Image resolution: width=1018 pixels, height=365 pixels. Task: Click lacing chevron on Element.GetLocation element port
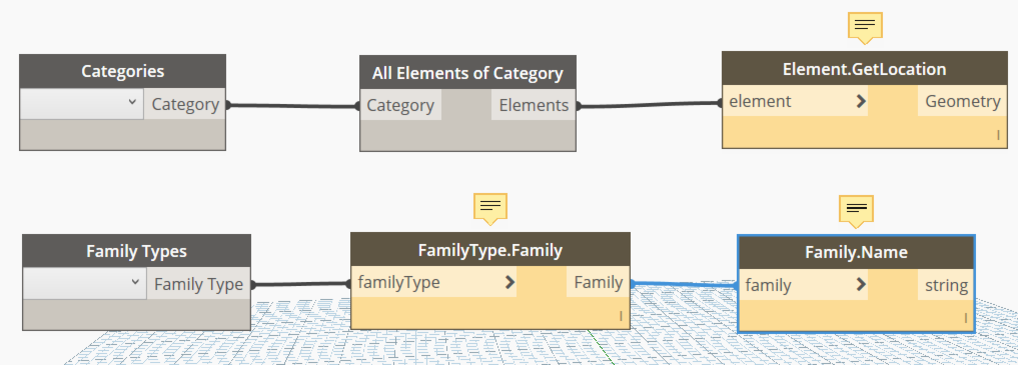click(861, 101)
